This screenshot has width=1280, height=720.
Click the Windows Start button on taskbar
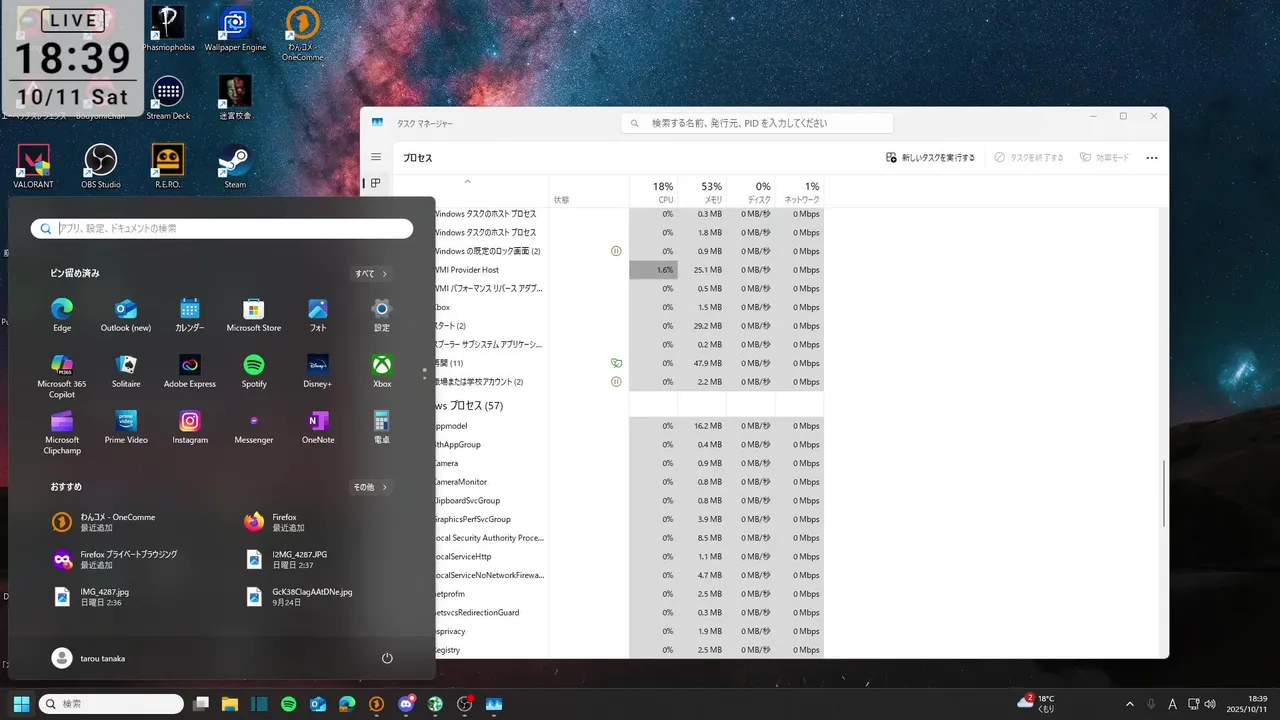pyautogui.click(x=21, y=704)
